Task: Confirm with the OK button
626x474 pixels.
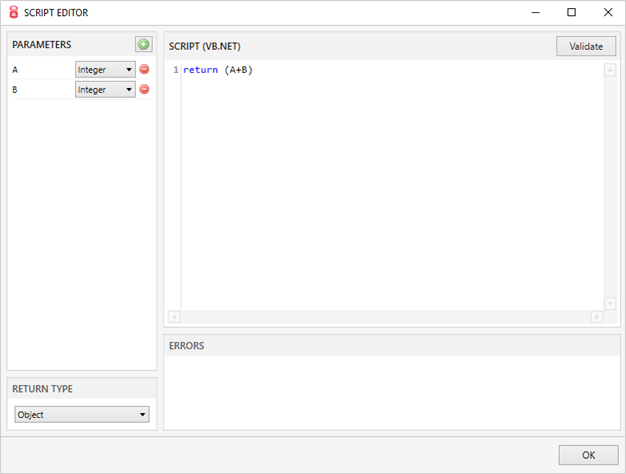Action: click(x=588, y=455)
